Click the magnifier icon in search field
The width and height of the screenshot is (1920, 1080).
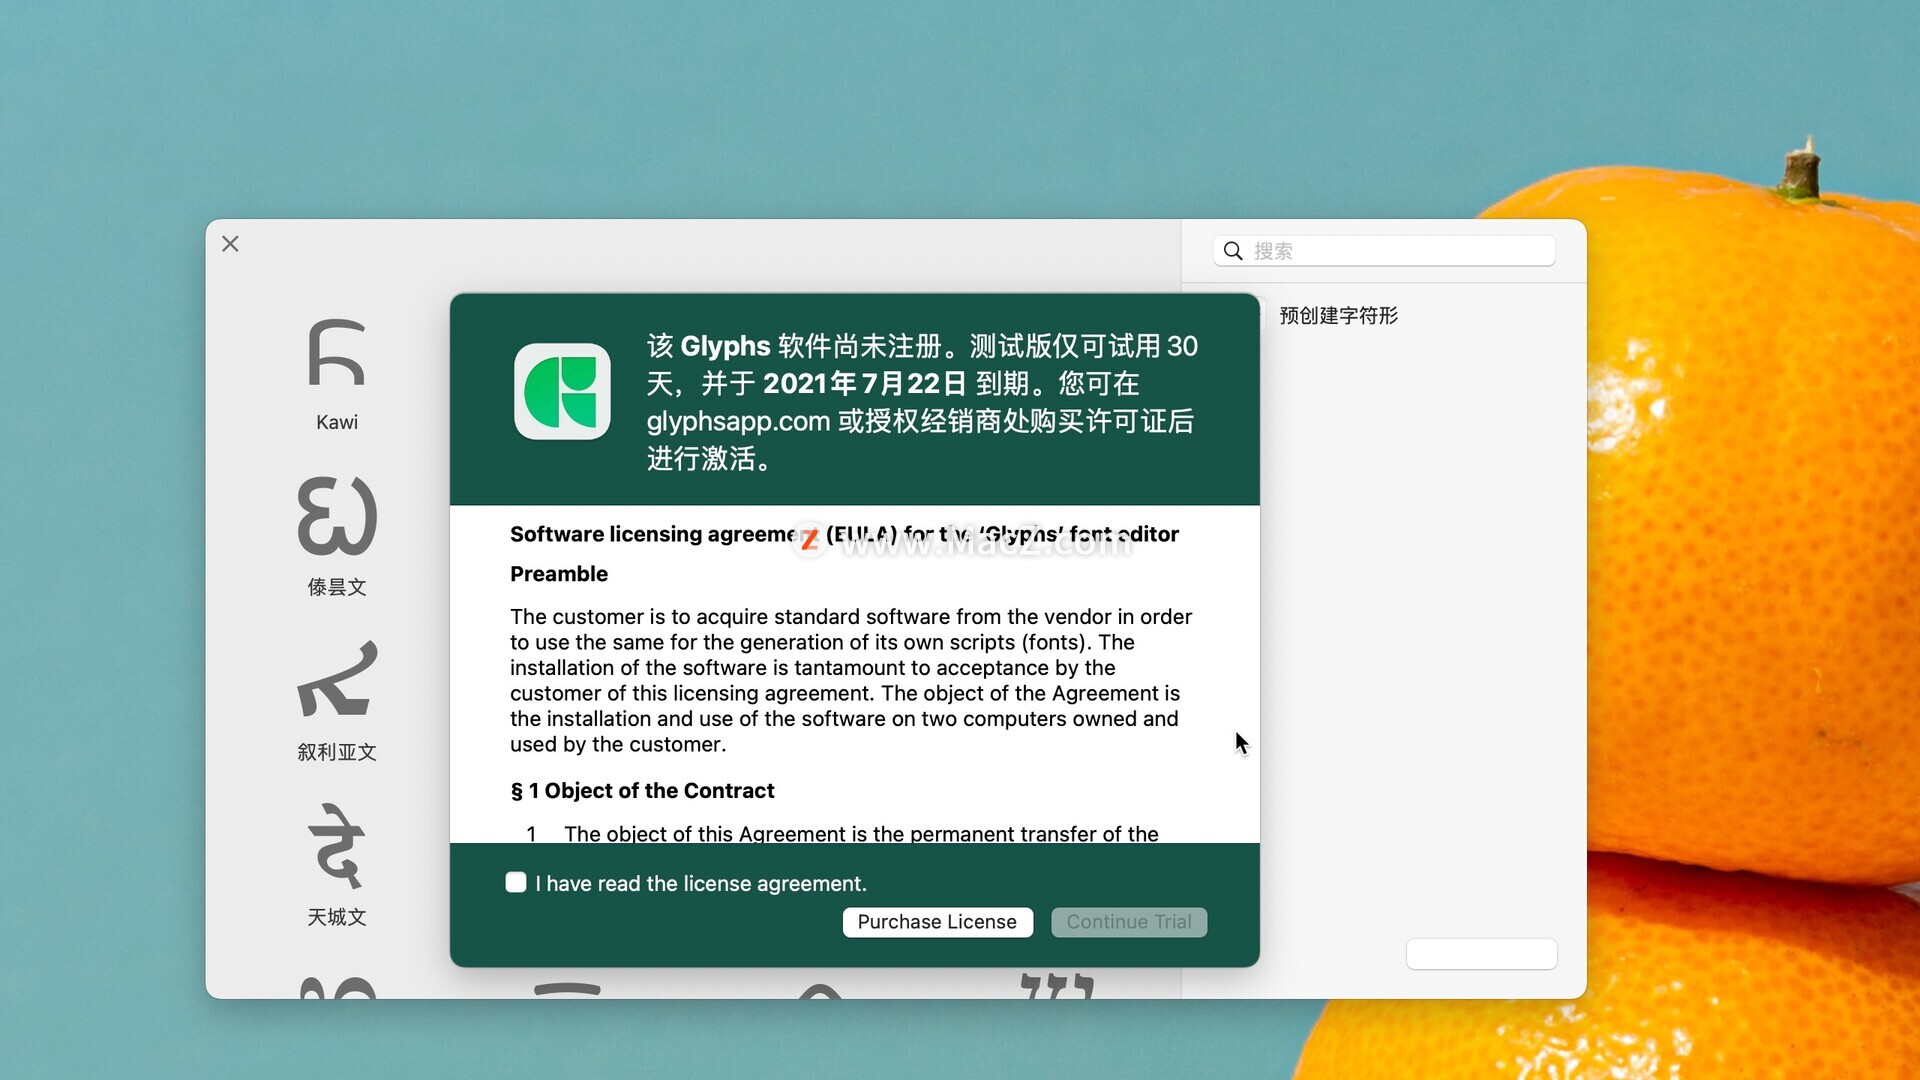click(1234, 251)
